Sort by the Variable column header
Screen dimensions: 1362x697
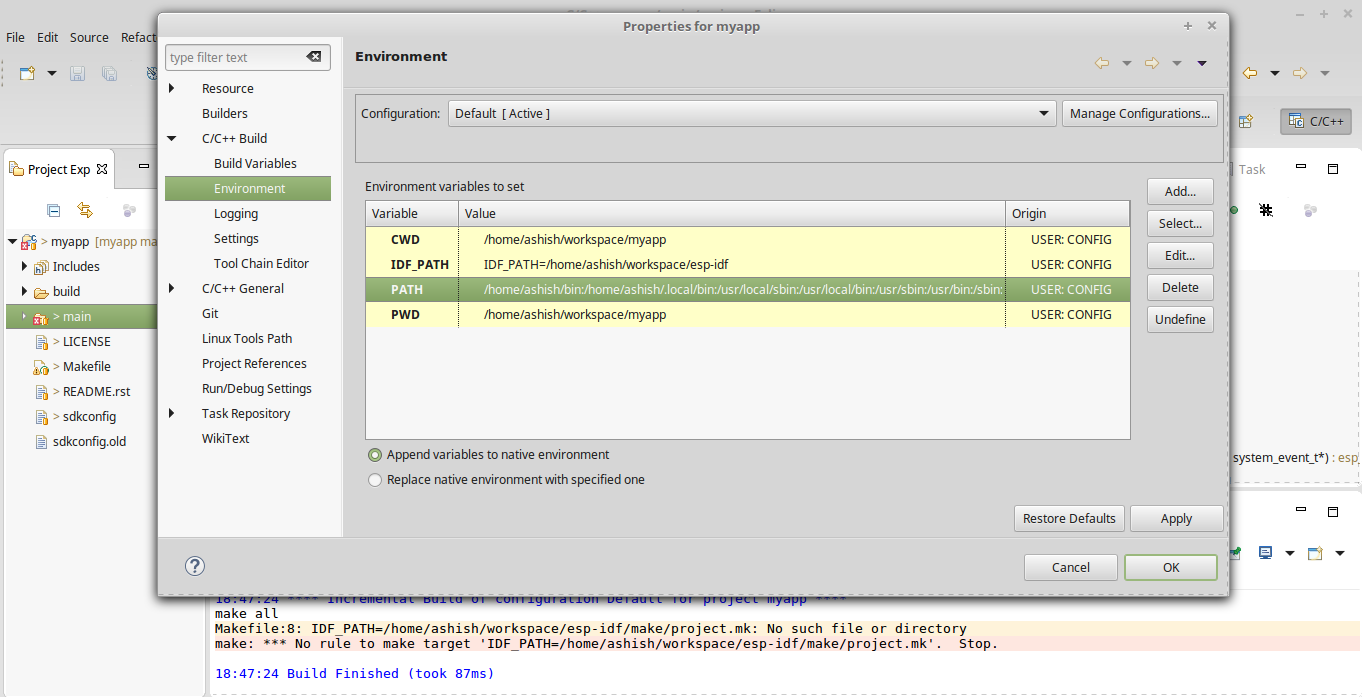coord(412,213)
